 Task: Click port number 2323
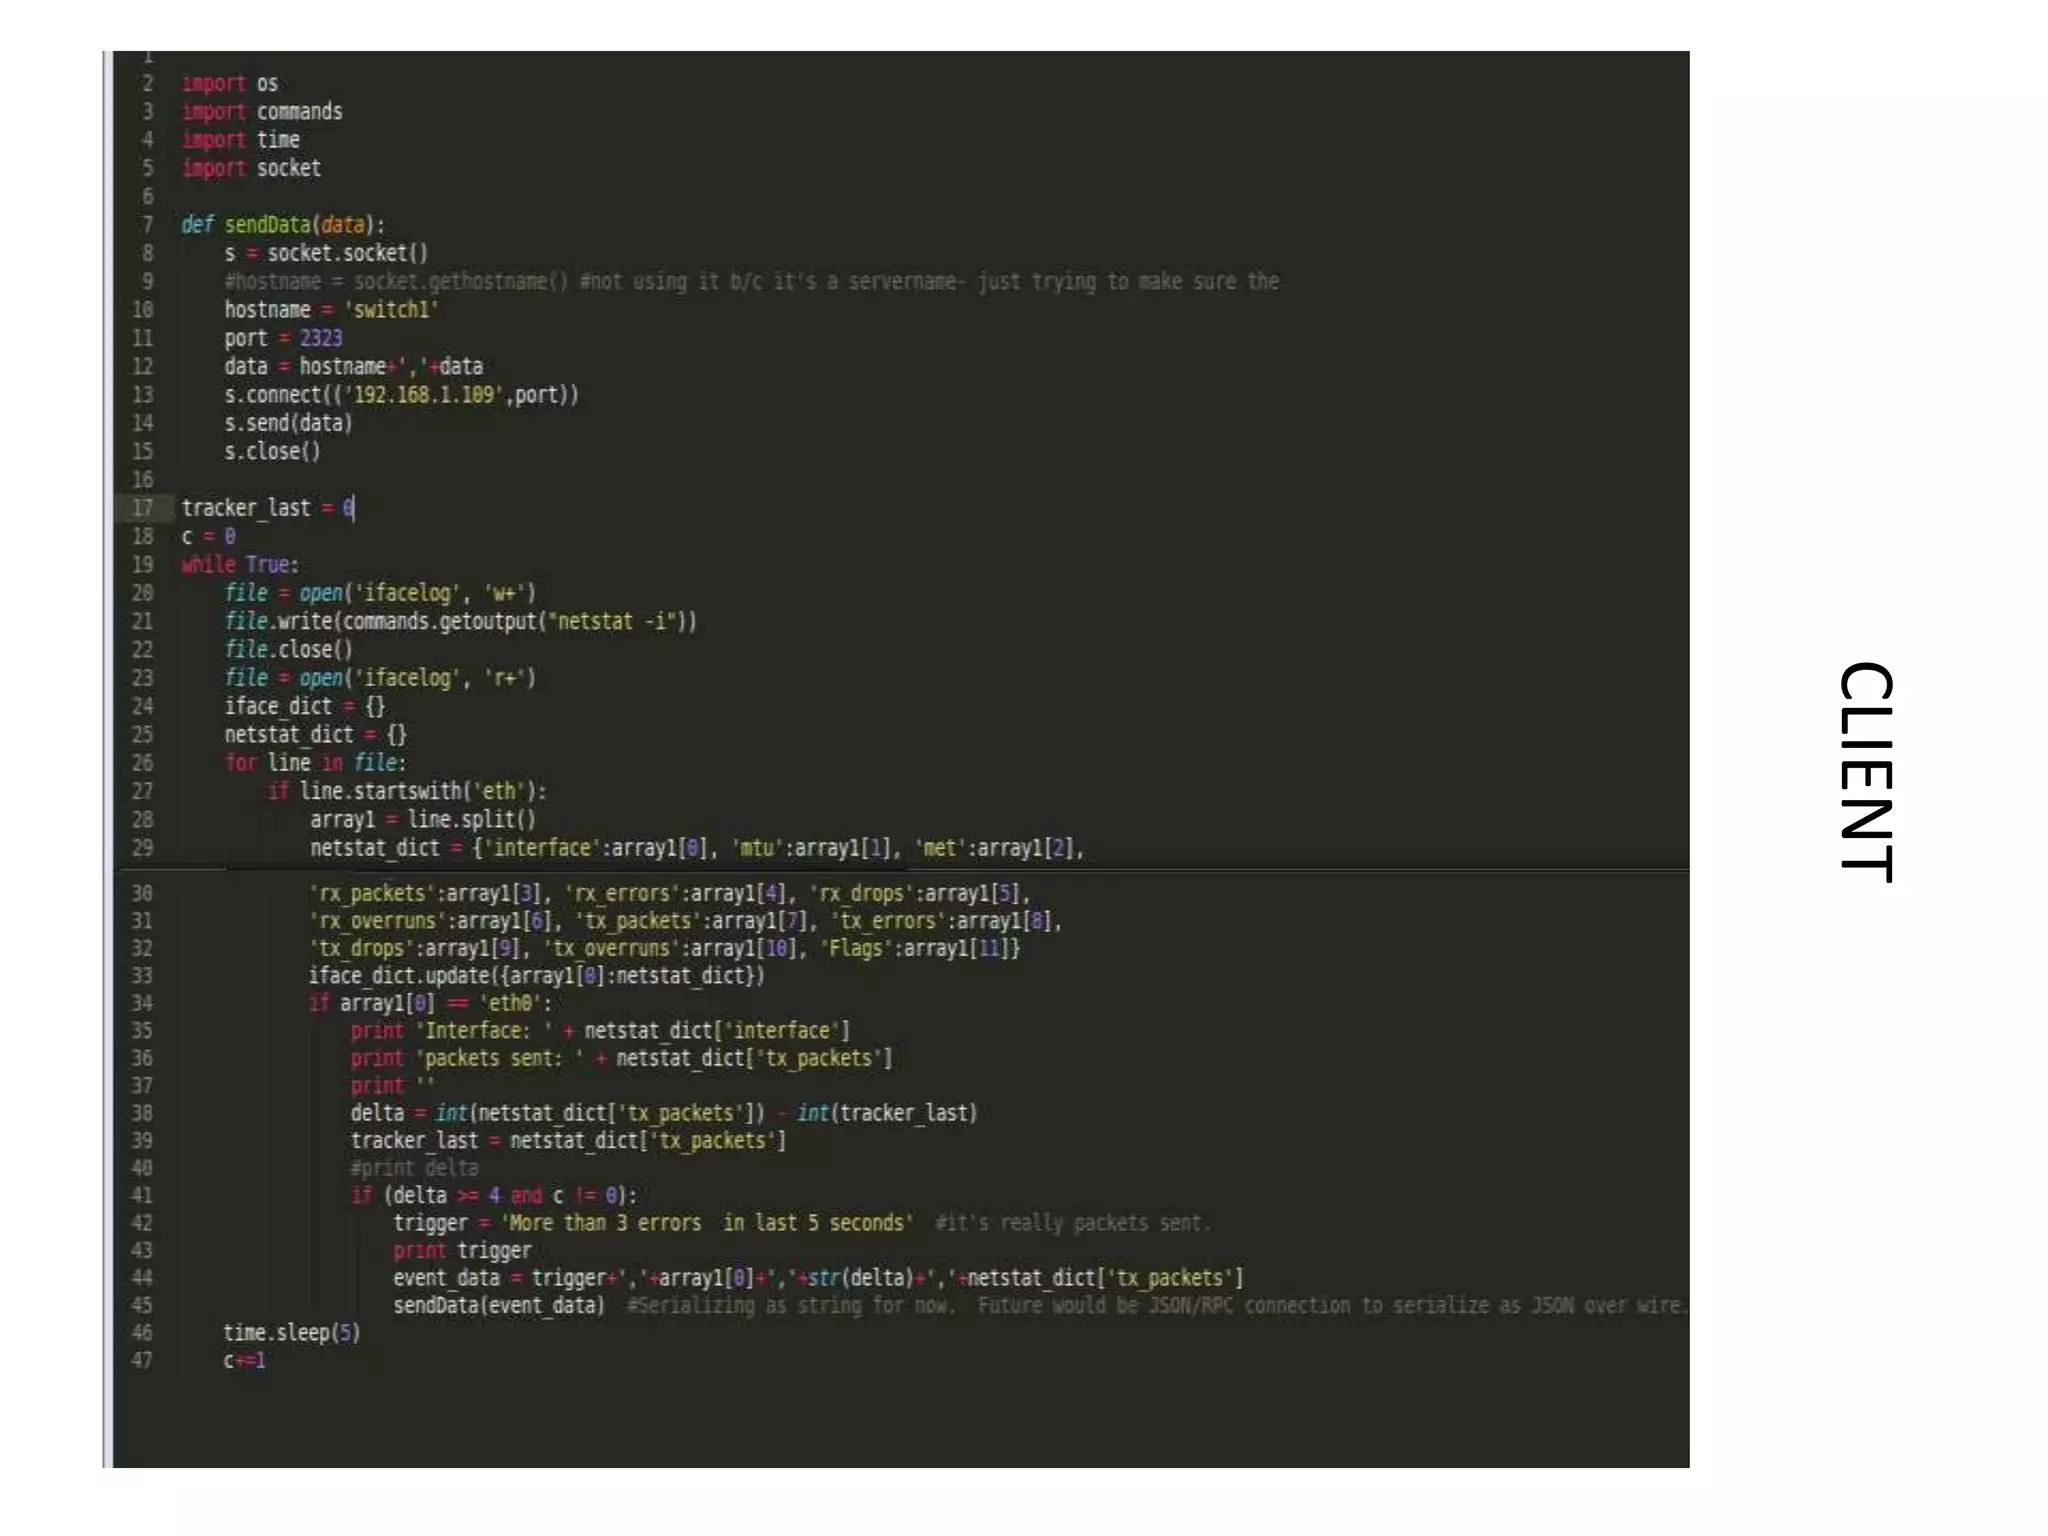pyautogui.click(x=320, y=338)
